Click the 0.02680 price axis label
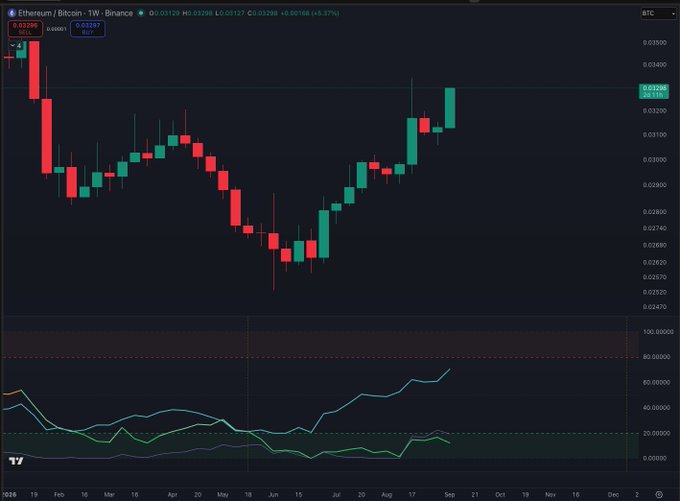The image size is (680, 501). pyautogui.click(x=654, y=245)
